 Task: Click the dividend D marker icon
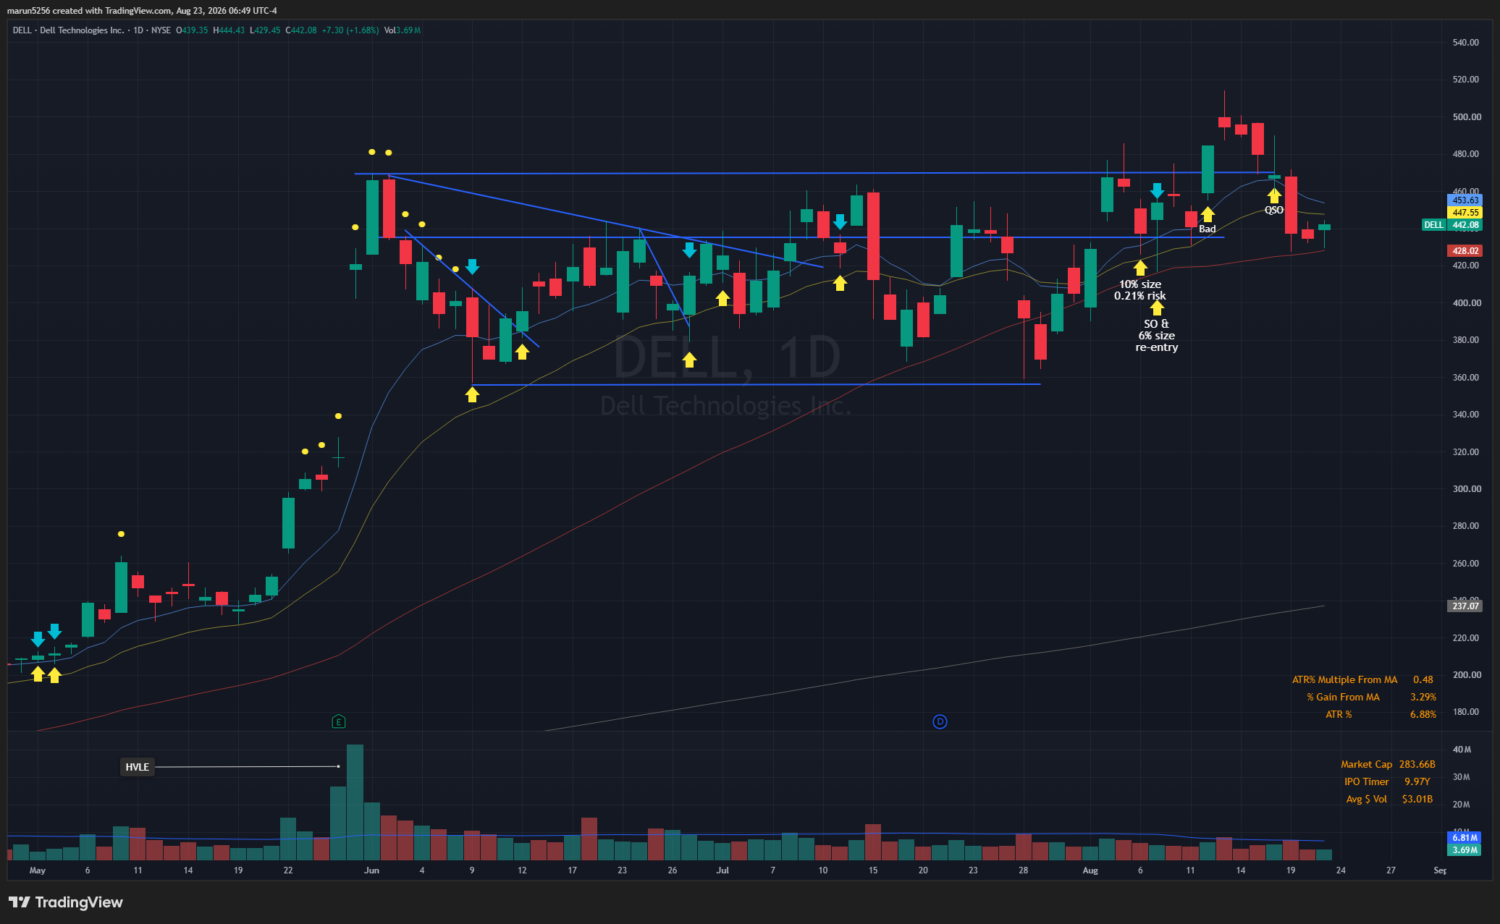940,721
